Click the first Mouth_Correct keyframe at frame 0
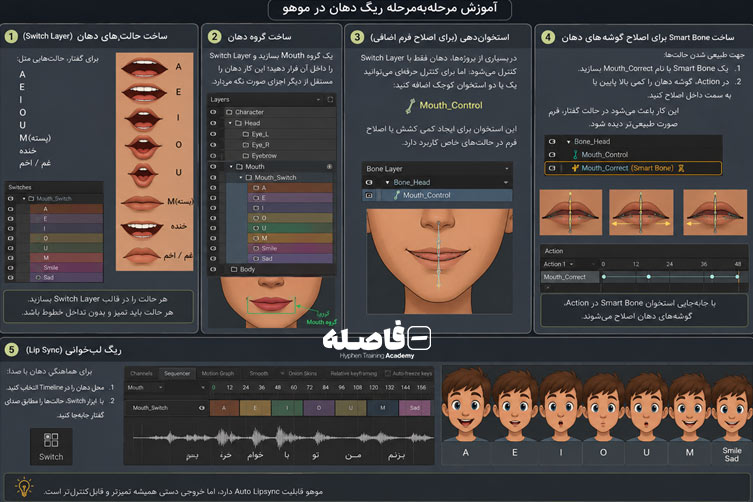753x502 pixels. [x=604, y=277]
